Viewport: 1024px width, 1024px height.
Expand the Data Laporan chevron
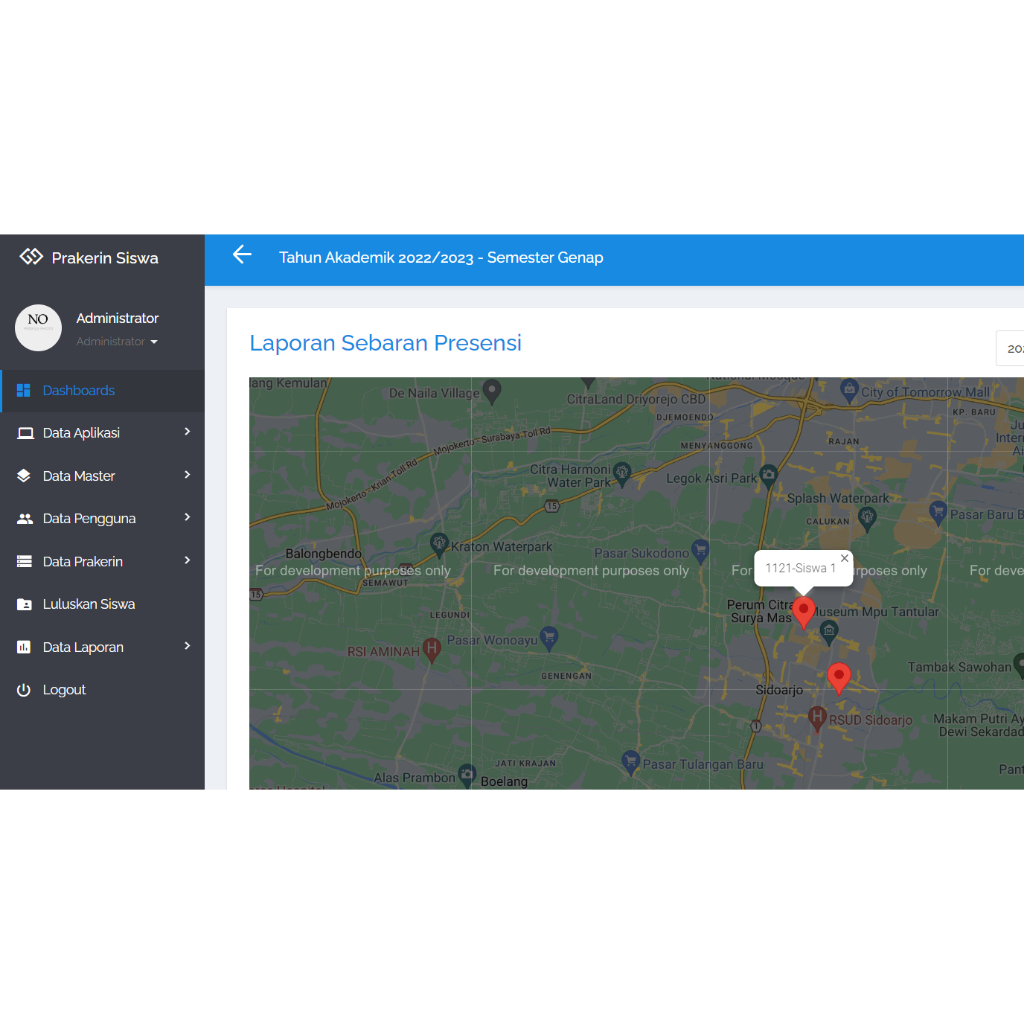187,646
